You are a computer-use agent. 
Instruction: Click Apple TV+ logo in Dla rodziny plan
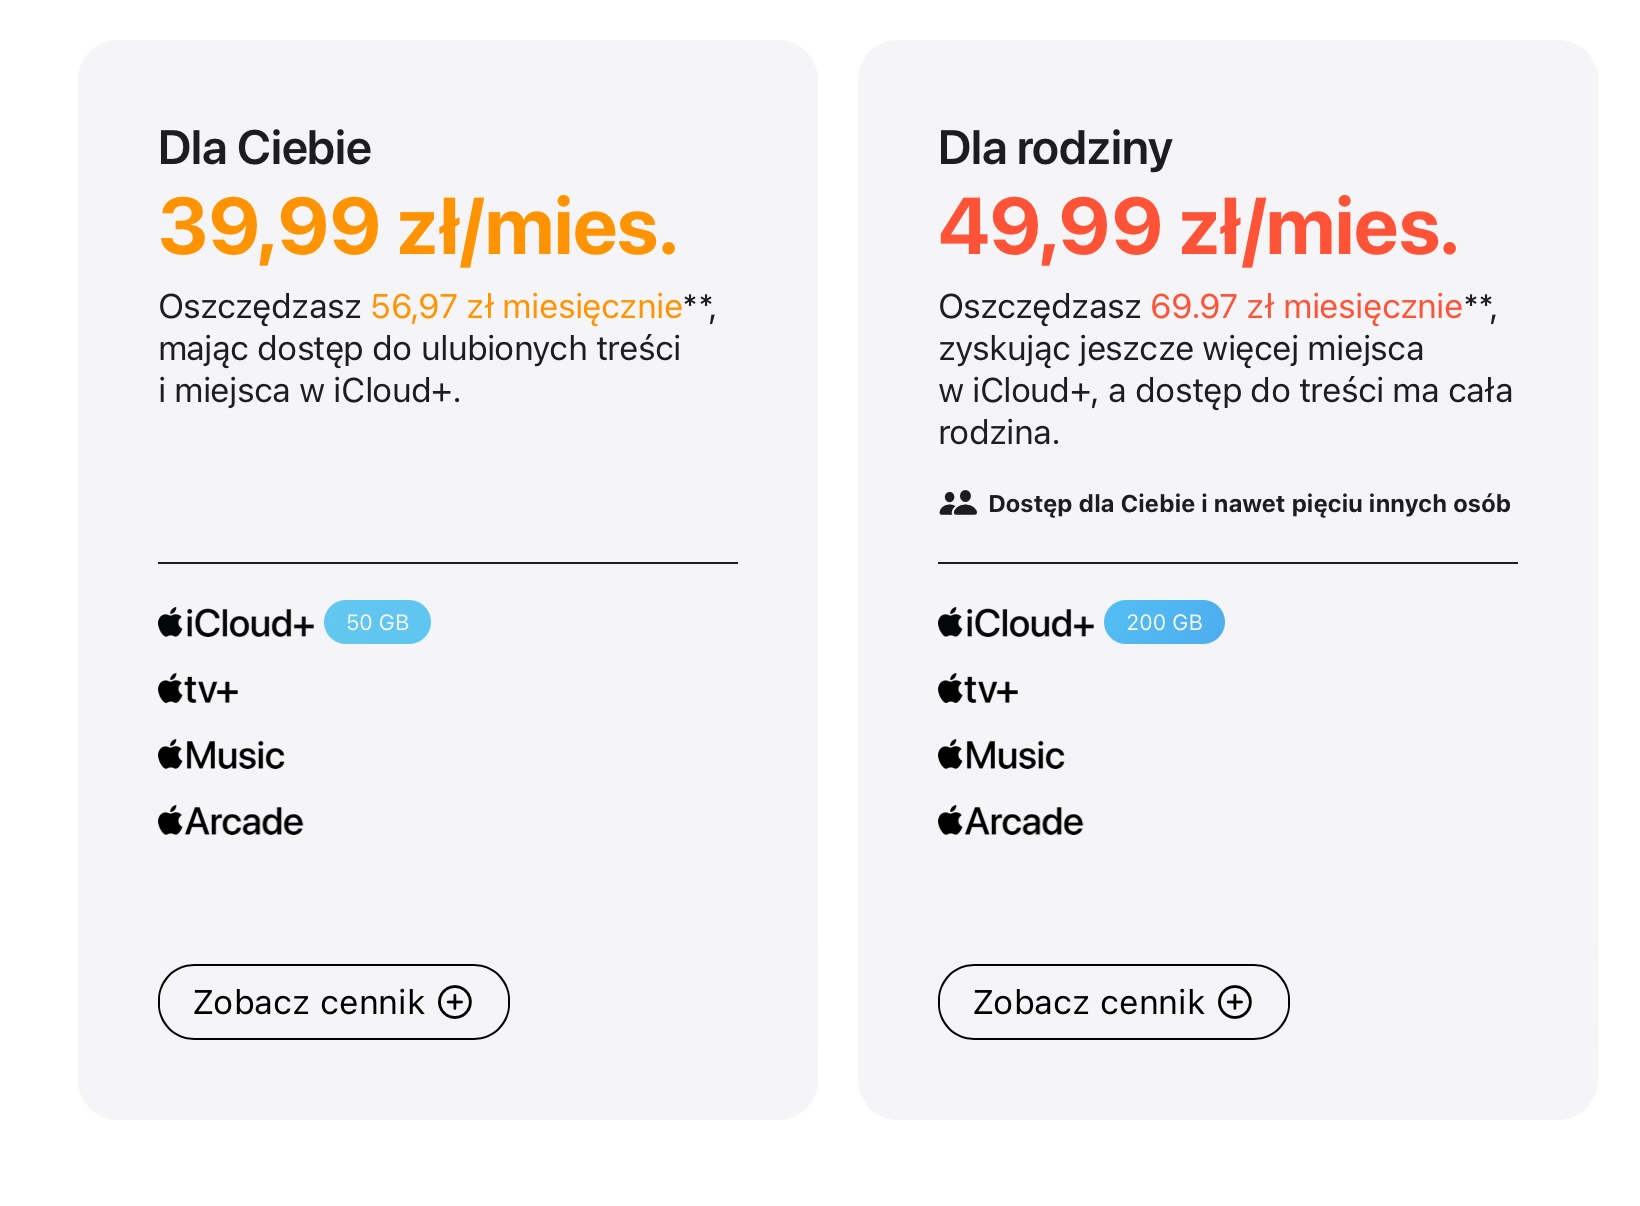pyautogui.click(x=978, y=689)
